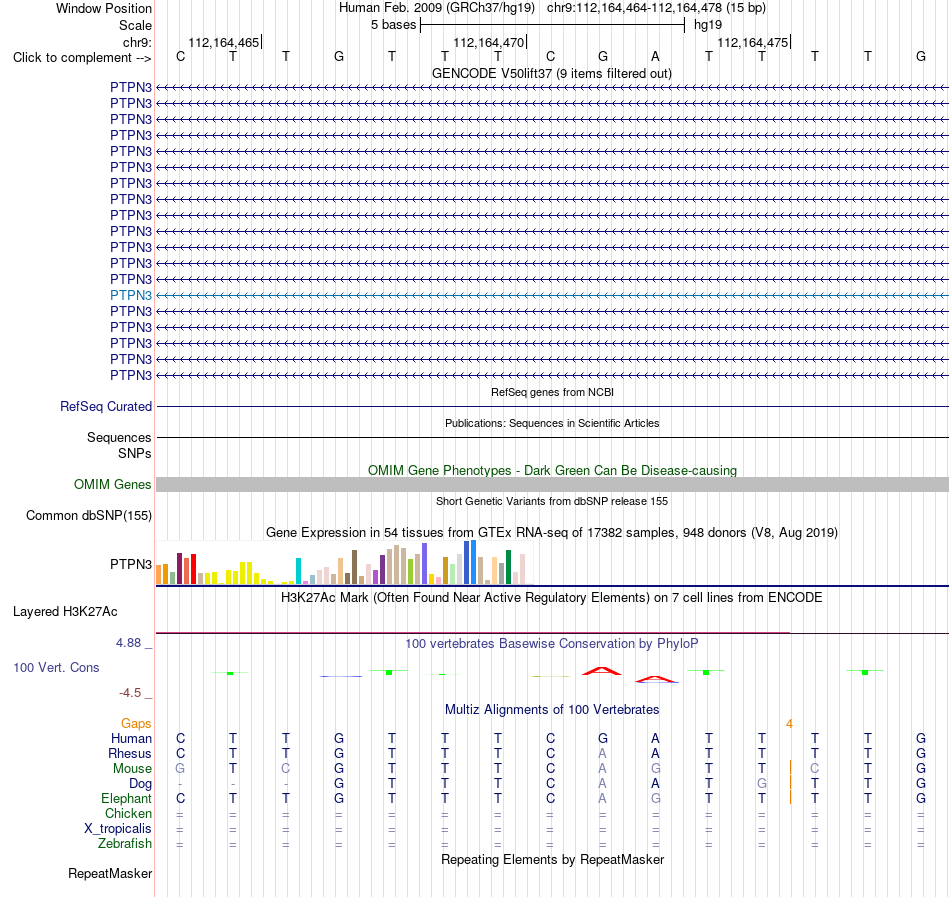Click the 'Chicken' alignment species label
Screen dimensions: 950x897
(128, 813)
